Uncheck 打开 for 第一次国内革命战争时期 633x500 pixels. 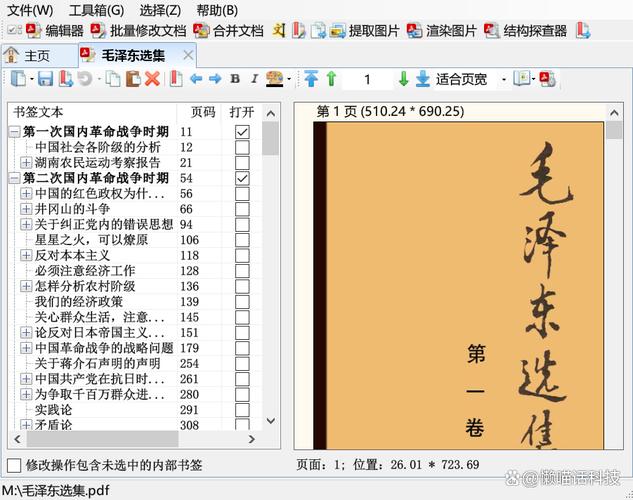coord(242,132)
